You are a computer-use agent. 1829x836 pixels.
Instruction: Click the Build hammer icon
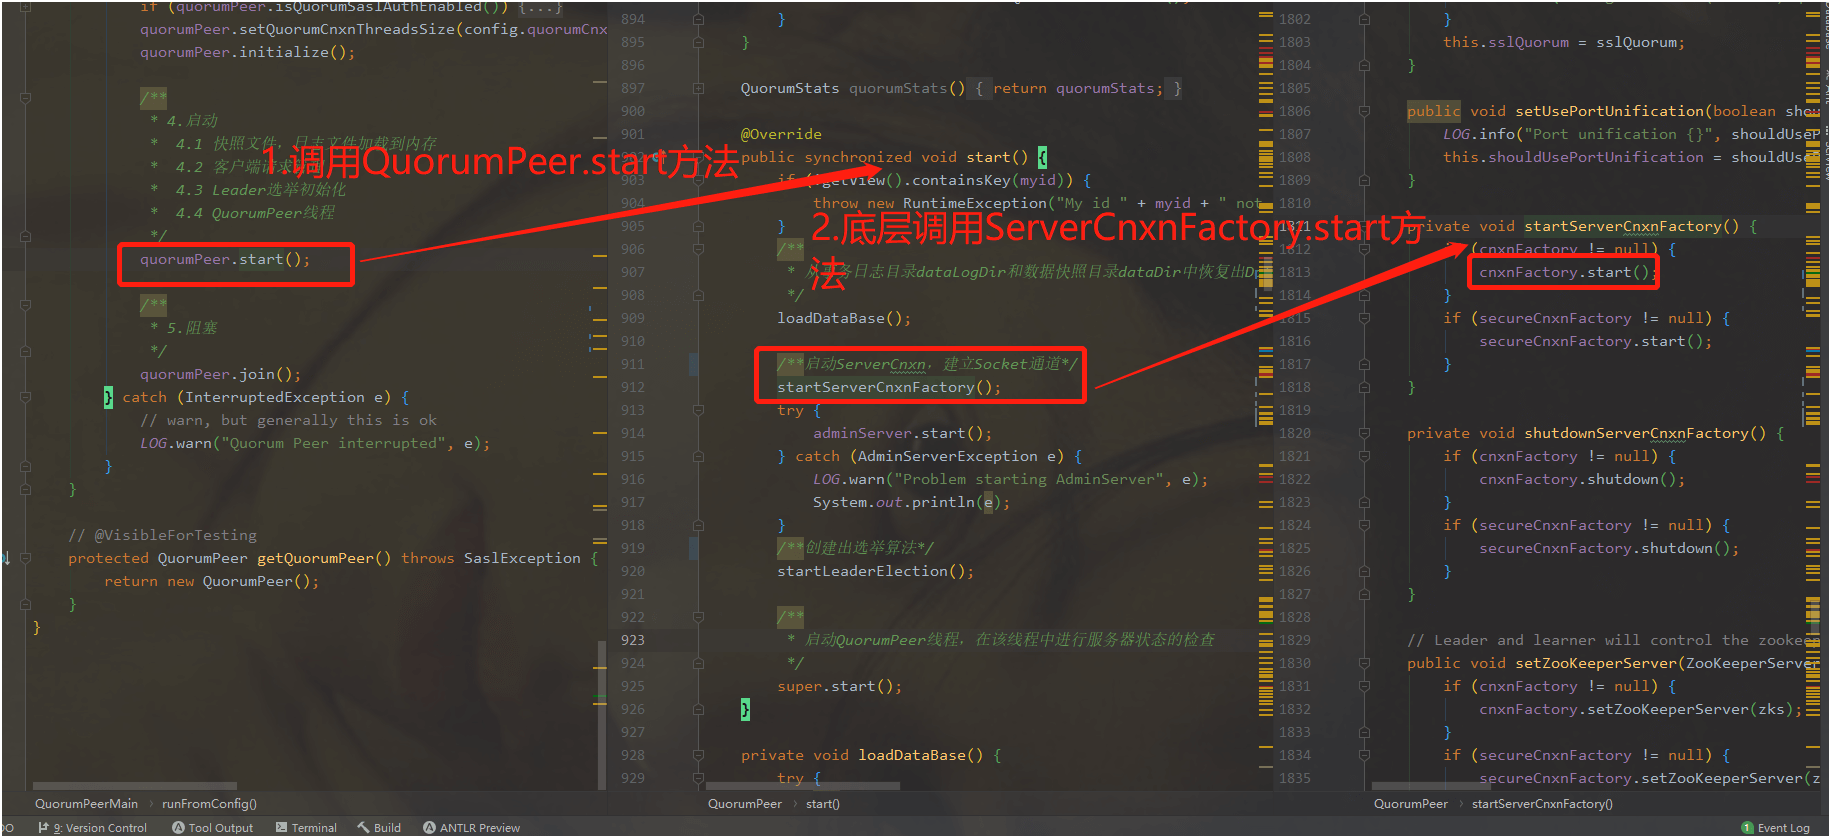pos(363,827)
